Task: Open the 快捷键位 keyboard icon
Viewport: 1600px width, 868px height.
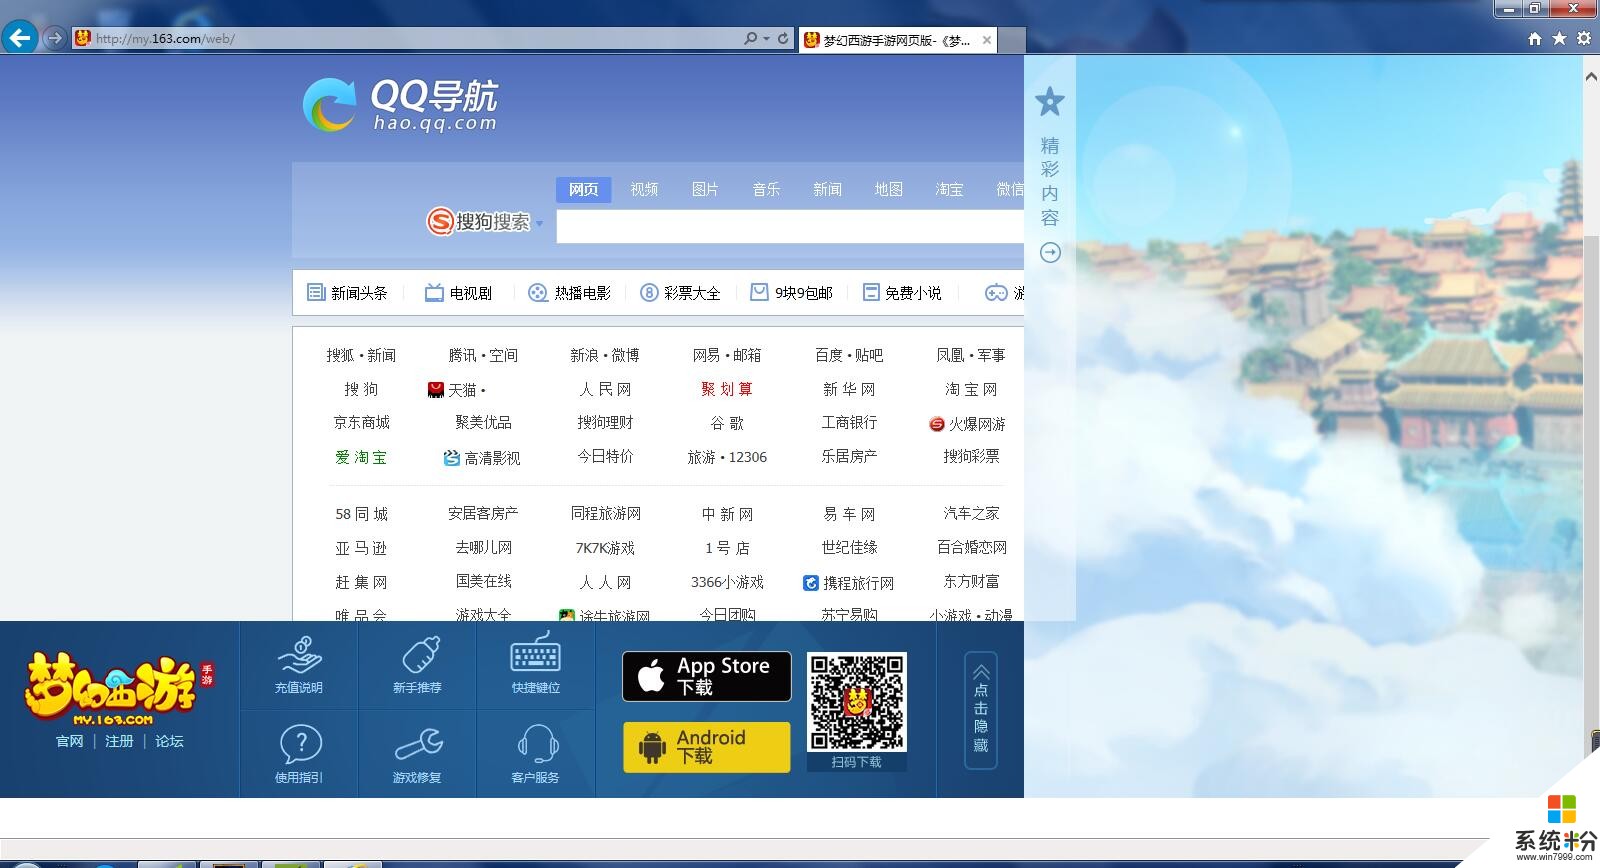Action: 536,665
